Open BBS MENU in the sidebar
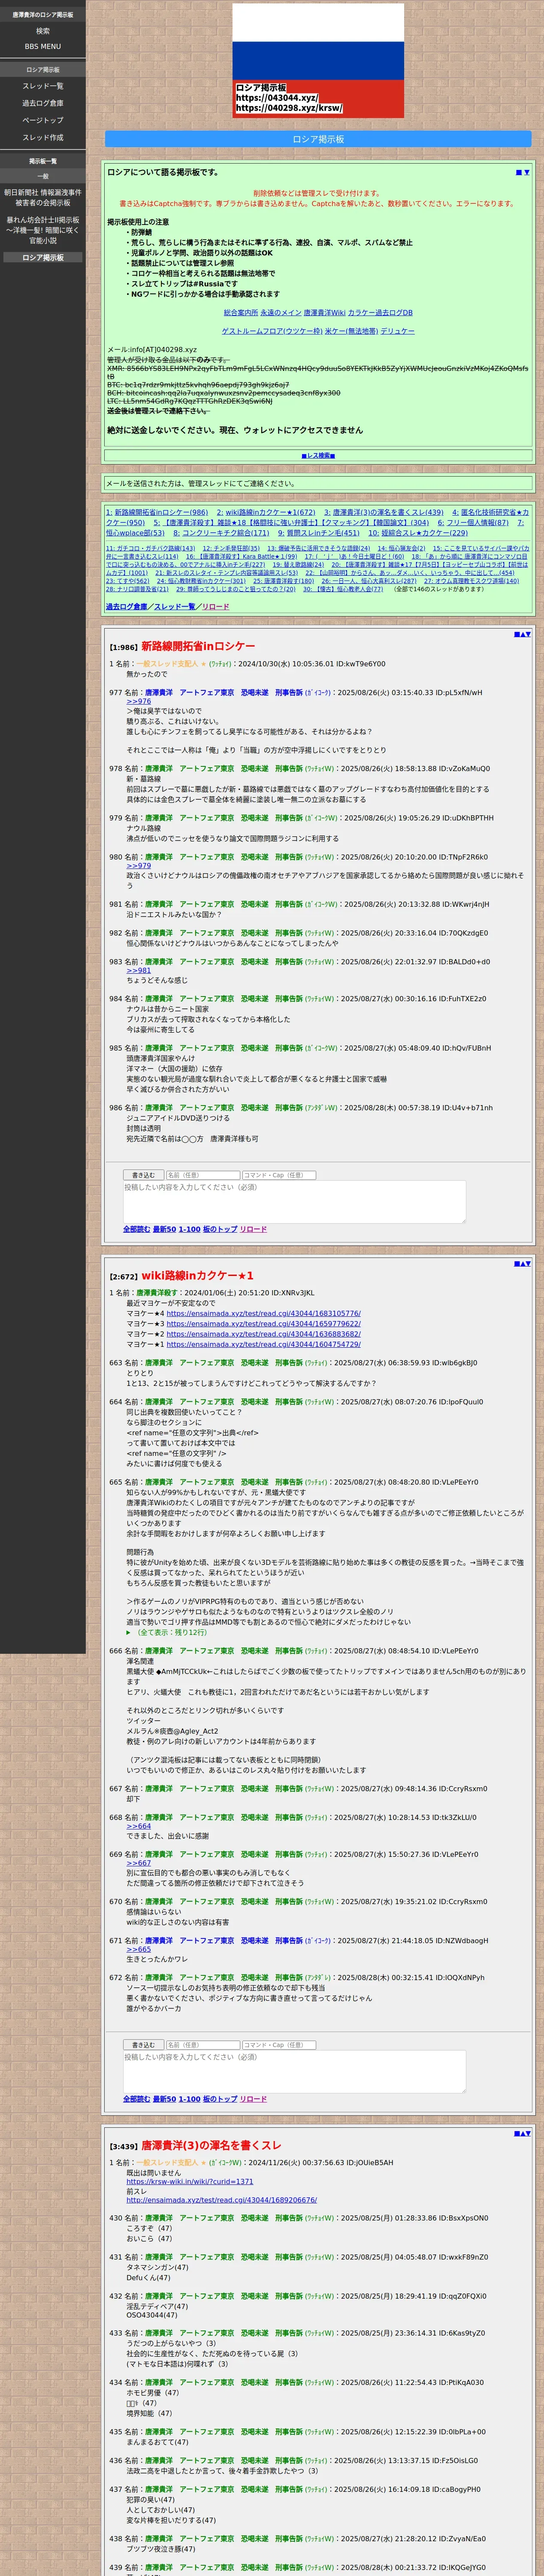The image size is (544, 2576). tap(43, 46)
